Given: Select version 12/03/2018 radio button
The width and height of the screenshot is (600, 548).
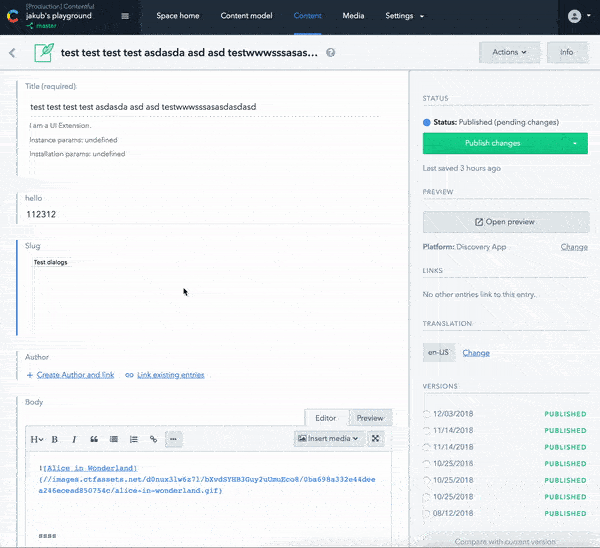Looking at the screenshot, I should click(x=427, y=414).
